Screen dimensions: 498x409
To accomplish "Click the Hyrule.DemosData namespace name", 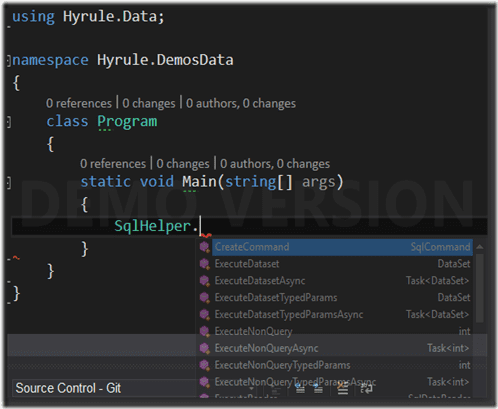I will point(165,60).
